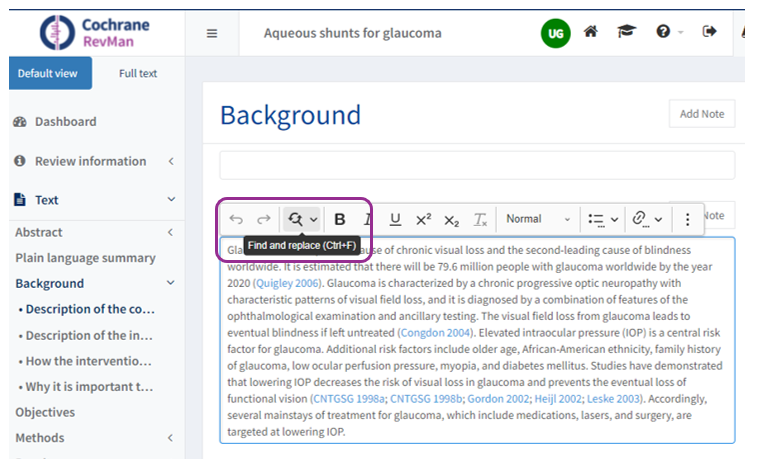The height and width of the screenshot is (469, 778).
Task: Open the Find and replace tool
Action: tap(296, 219)
